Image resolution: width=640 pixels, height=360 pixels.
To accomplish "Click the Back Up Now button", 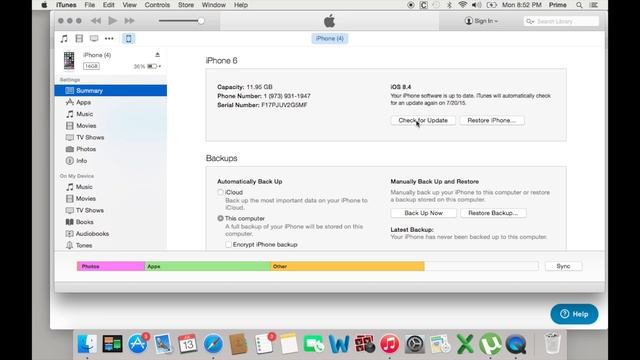I will tap(423, 213).
